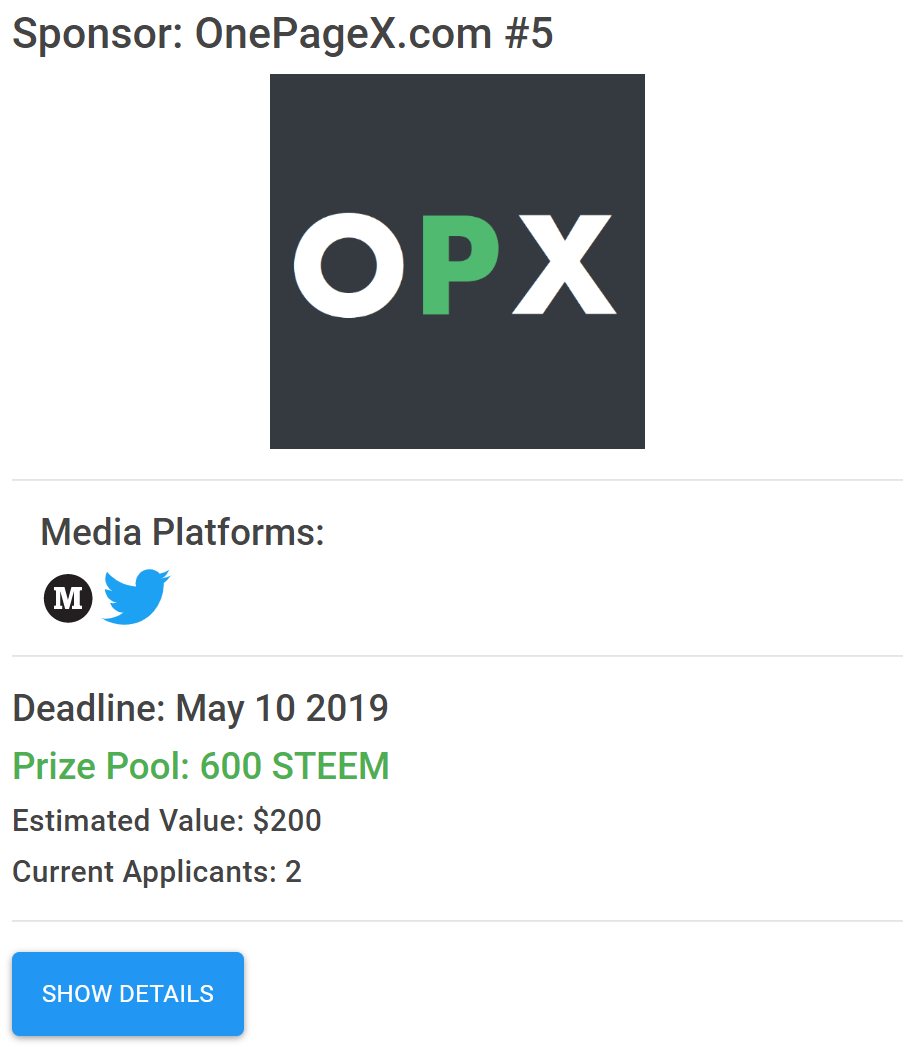Viewport: 914px width, 1047px height.
Task: Click the white O in the logo
Action: pos(349,265)
